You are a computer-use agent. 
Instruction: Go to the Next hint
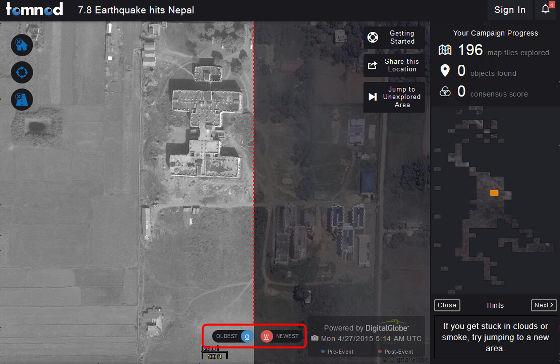pos(544,305)
